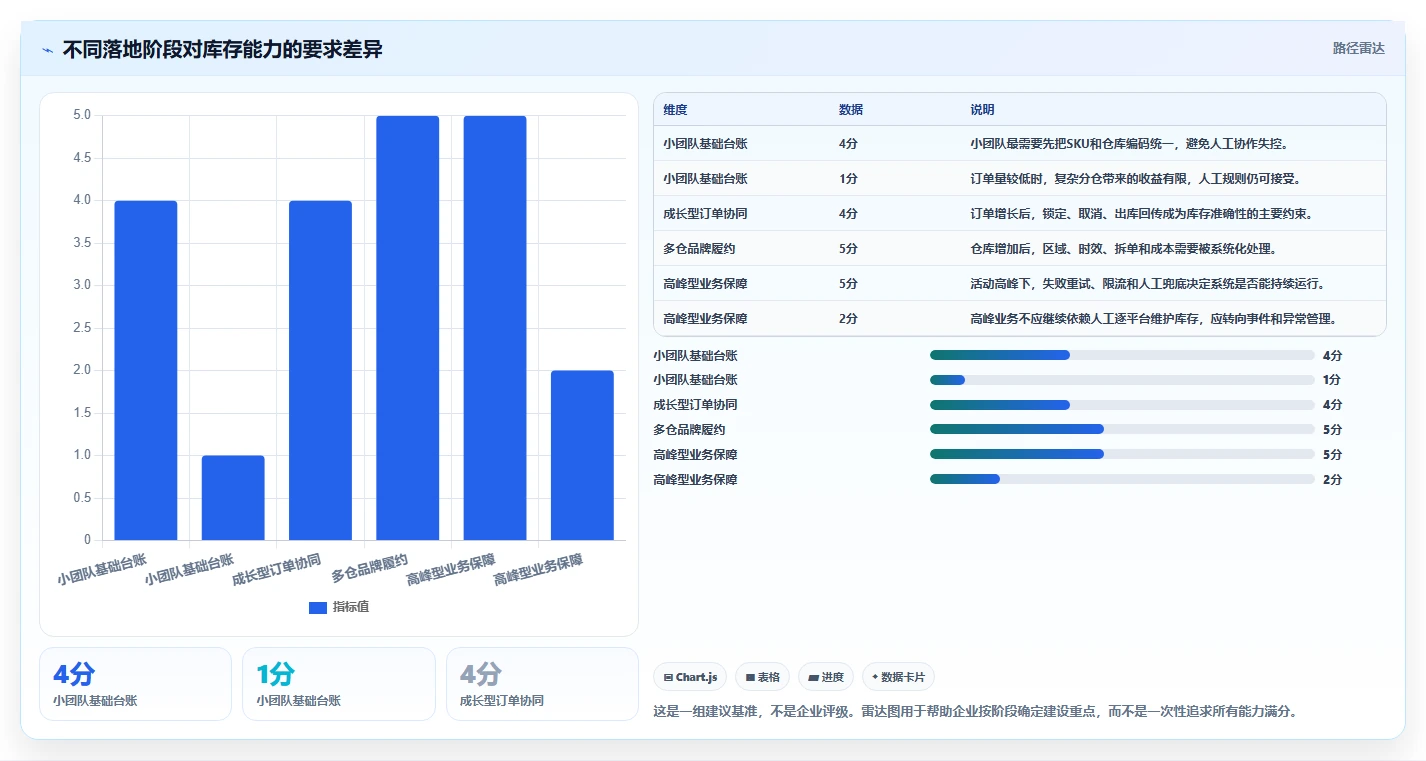
Task: Click the 成长型订单协同 x-axis label
Action: click(x=276, y=569)
